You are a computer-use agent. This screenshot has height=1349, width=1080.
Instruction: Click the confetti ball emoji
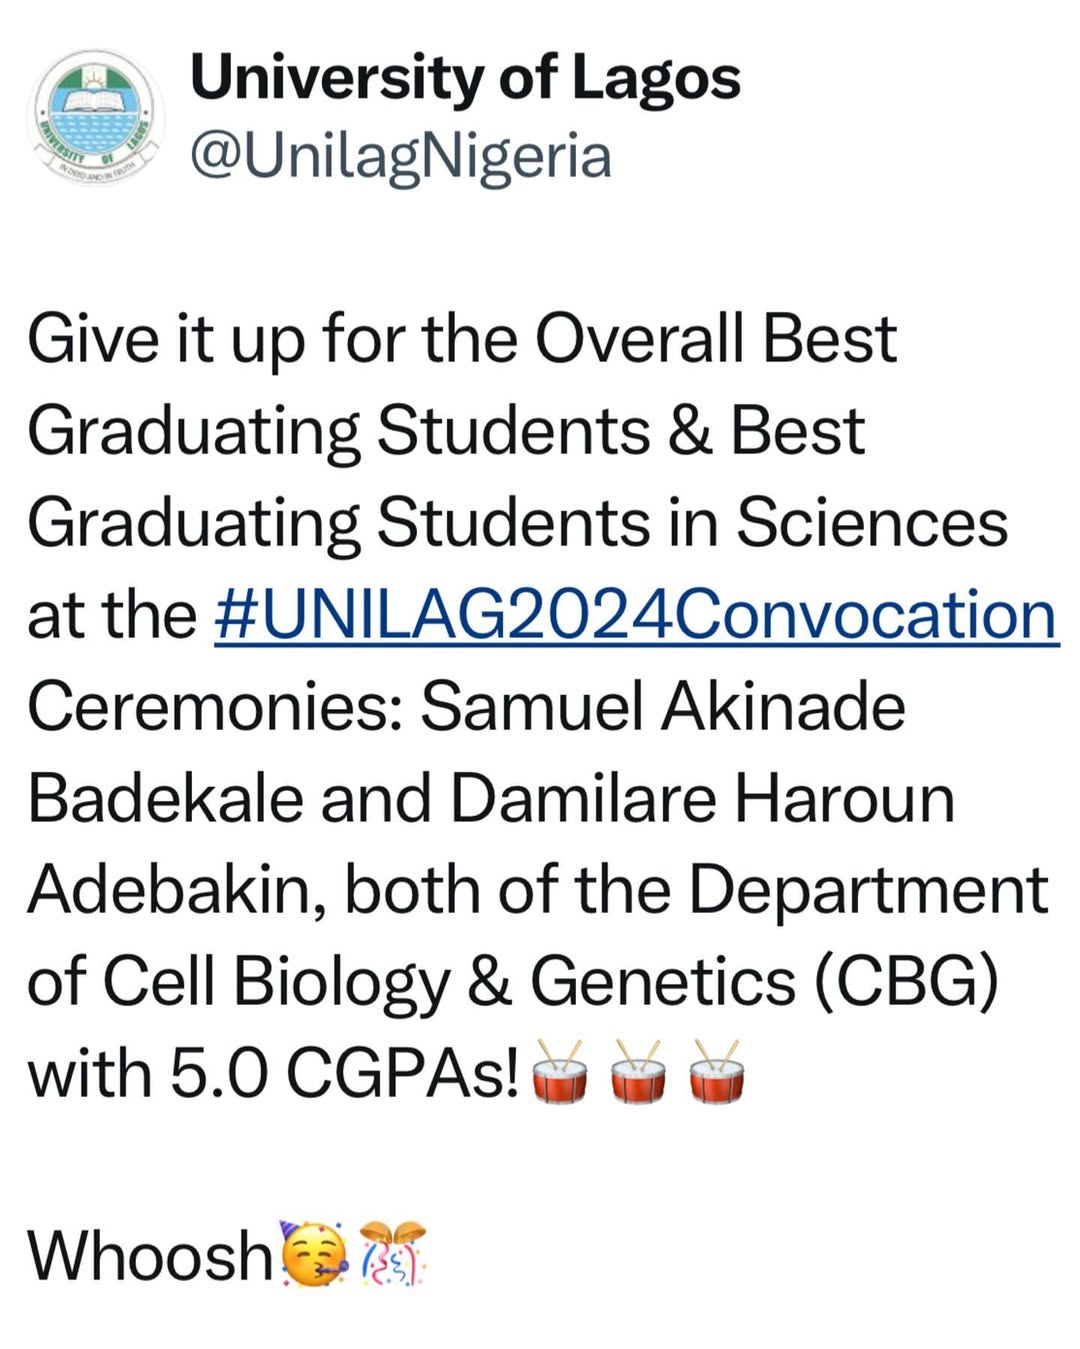point(392,1253)
